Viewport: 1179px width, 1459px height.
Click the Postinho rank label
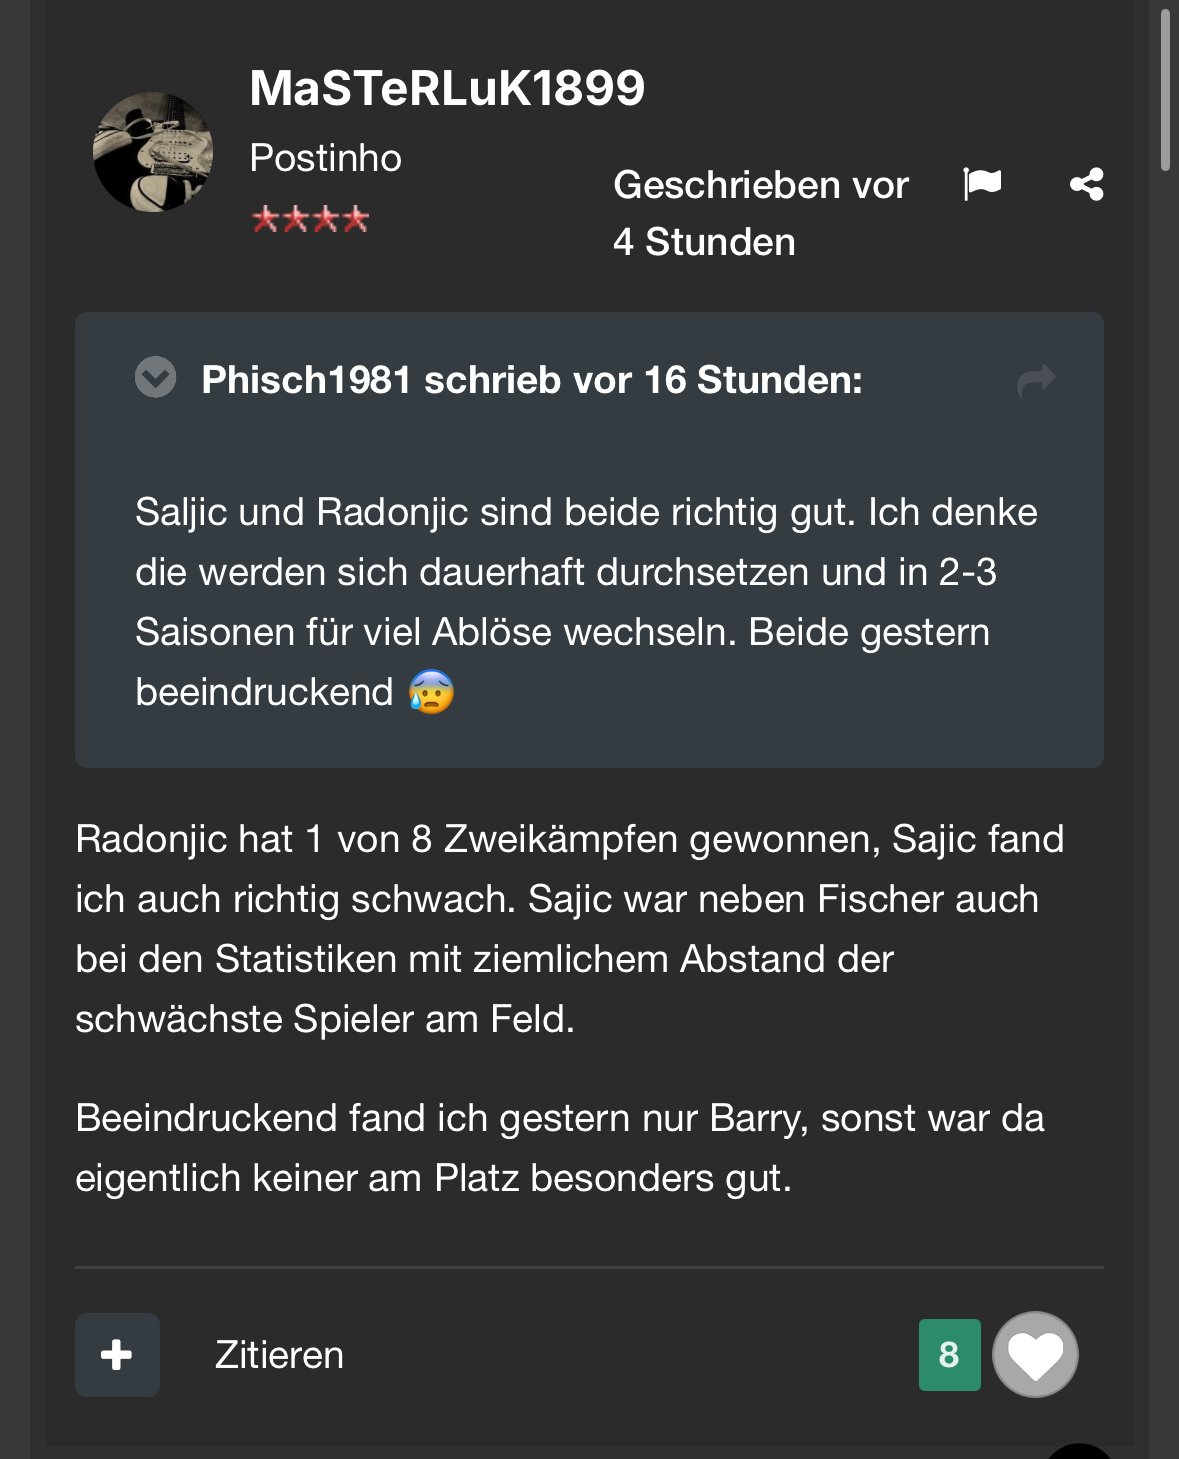tap(325, 158)
